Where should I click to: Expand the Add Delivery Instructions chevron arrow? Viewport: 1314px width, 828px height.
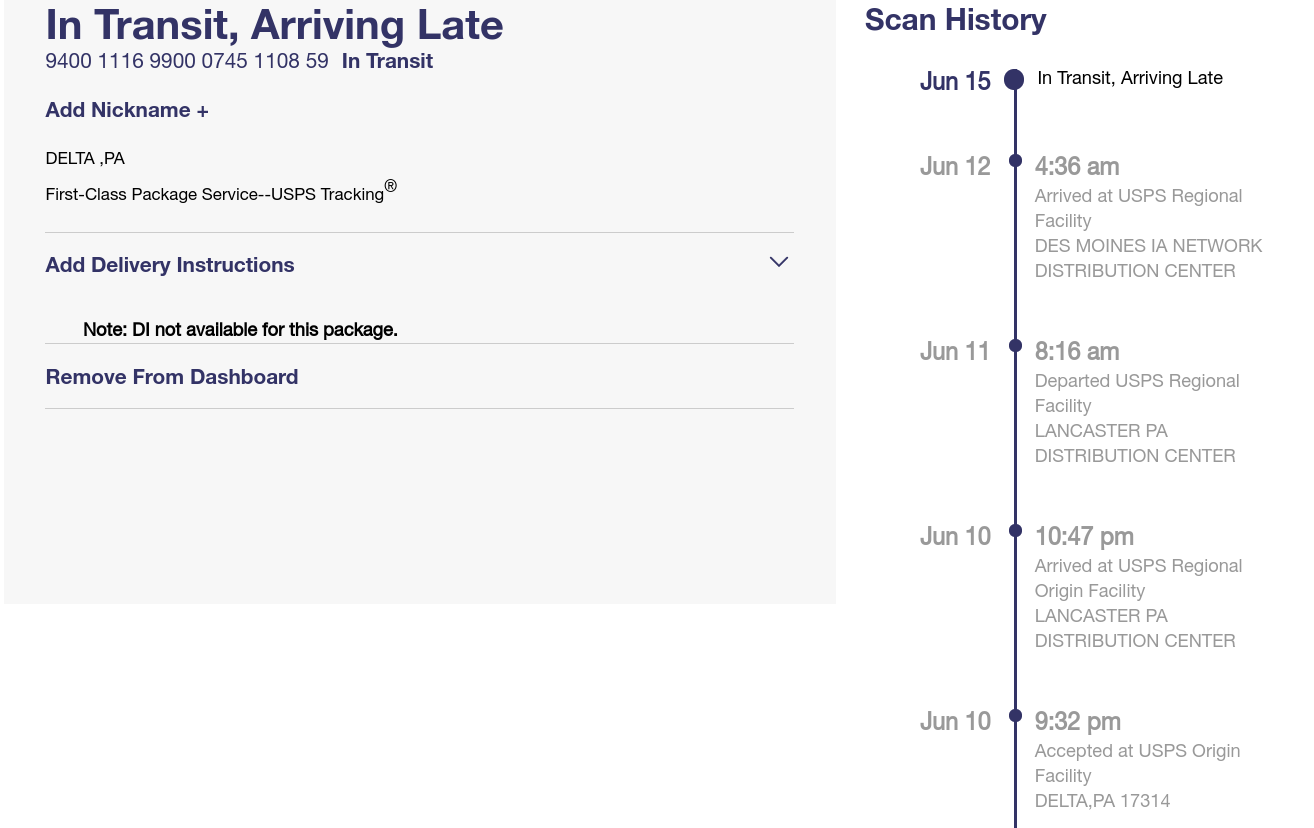pyautogui.click(x=779, y=262)
